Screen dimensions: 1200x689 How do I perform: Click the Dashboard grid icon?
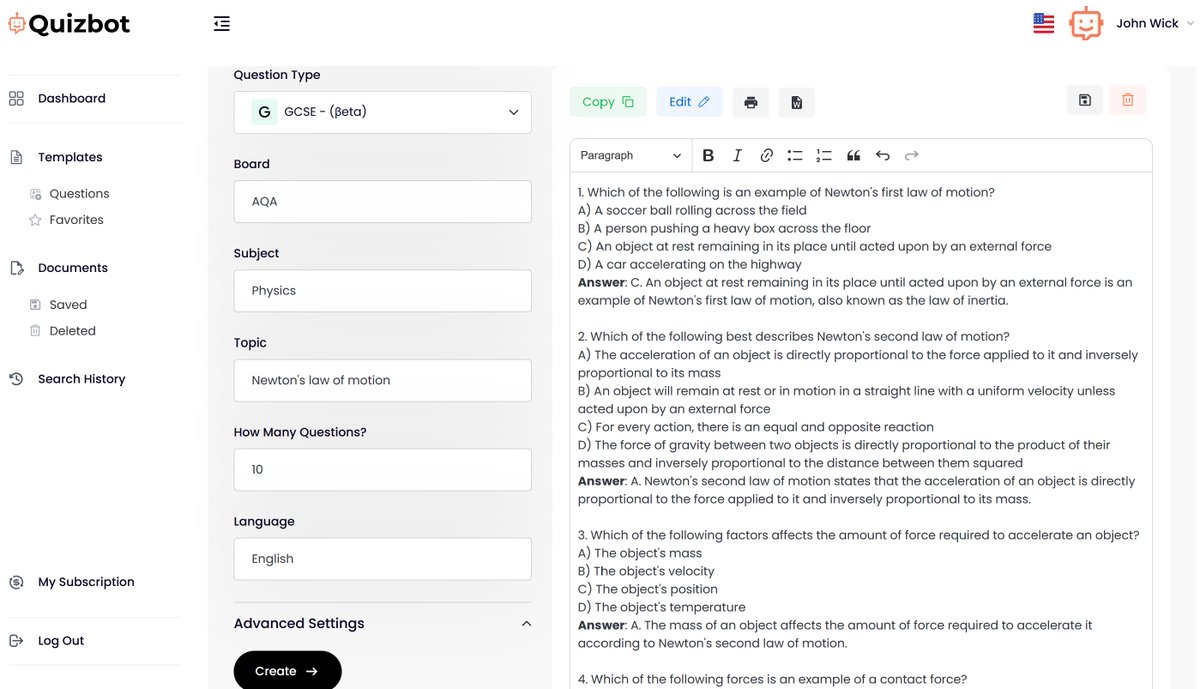[16, 98]
